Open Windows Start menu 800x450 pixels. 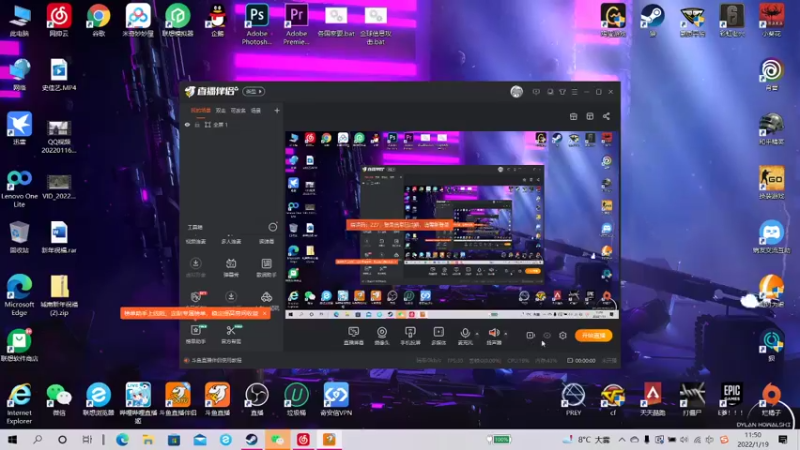(x=12, y=439)
